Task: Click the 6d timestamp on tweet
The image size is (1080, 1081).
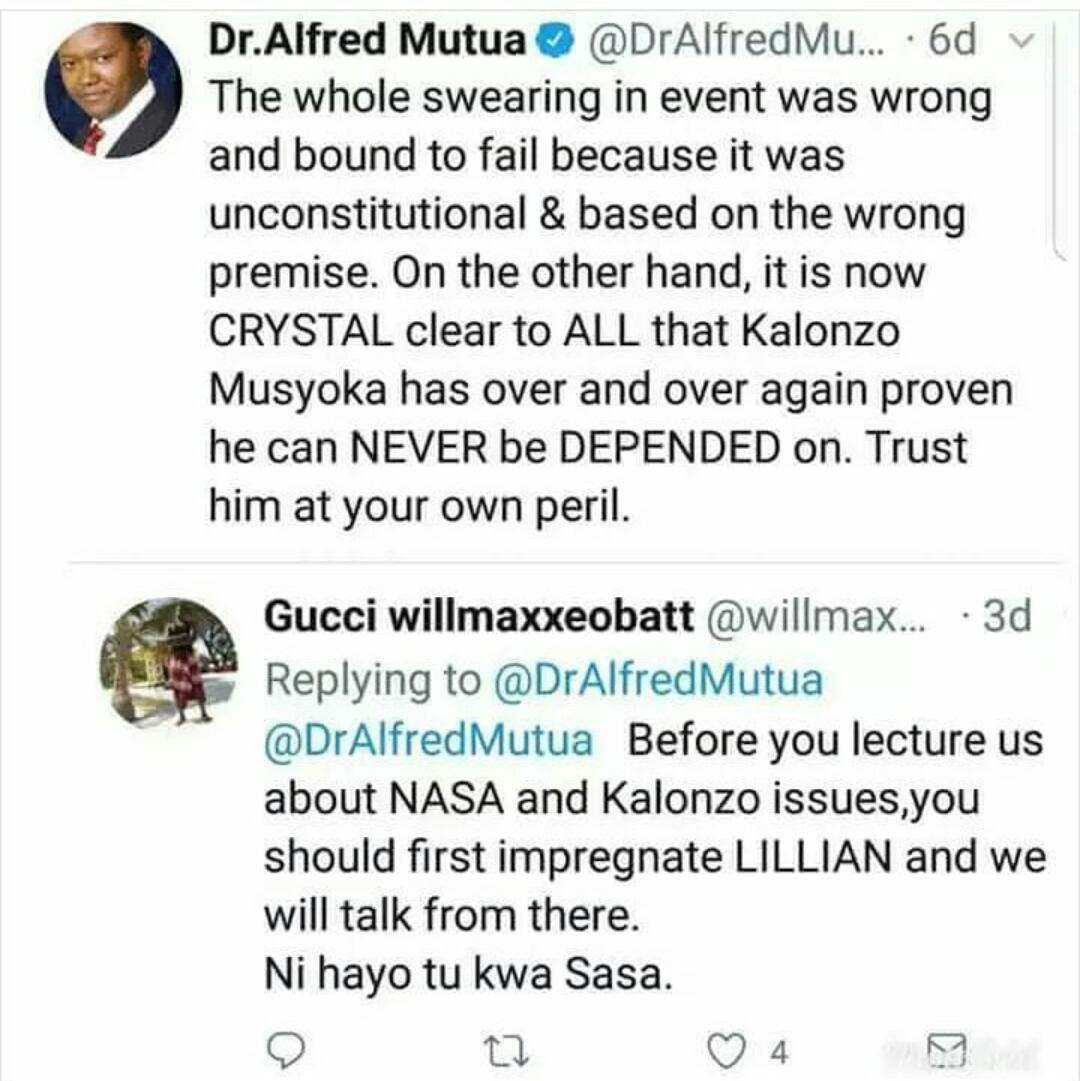Action: (952, 41)
